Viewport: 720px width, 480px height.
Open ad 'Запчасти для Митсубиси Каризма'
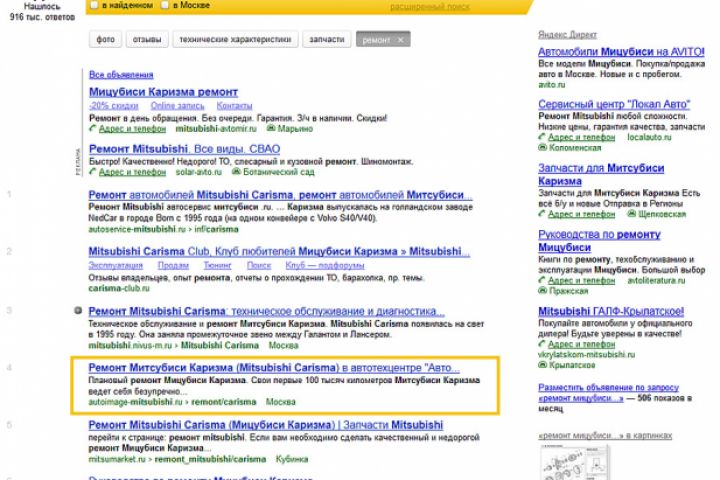[601, 175]
